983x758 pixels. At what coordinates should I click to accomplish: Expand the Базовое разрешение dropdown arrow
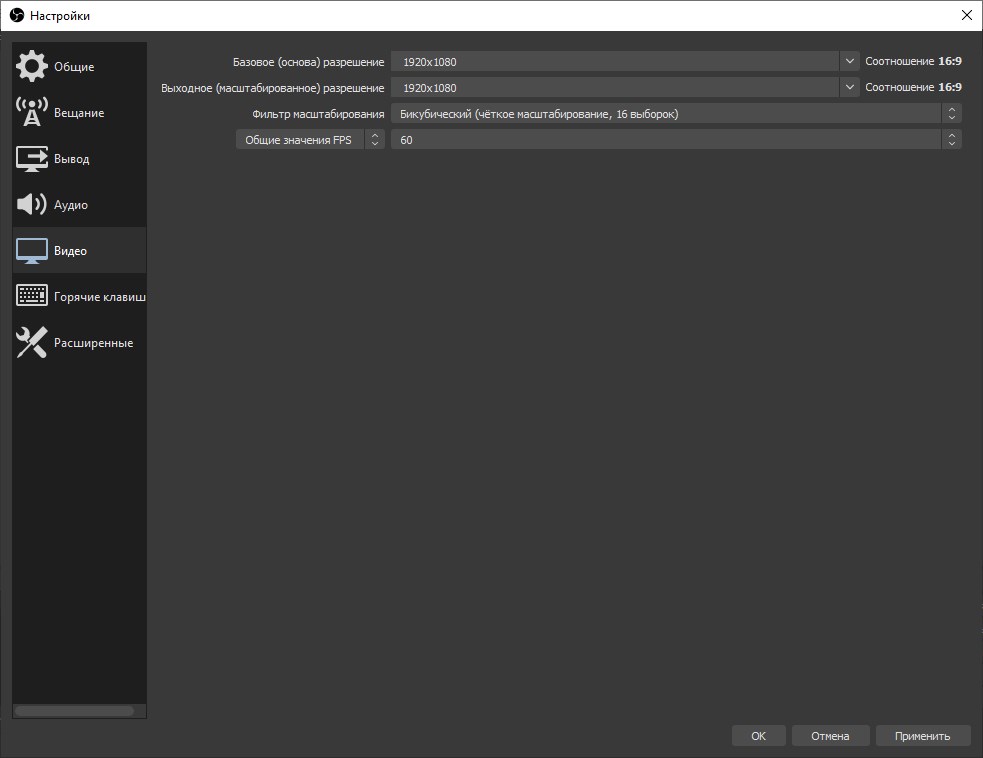(x=849, y=61)
